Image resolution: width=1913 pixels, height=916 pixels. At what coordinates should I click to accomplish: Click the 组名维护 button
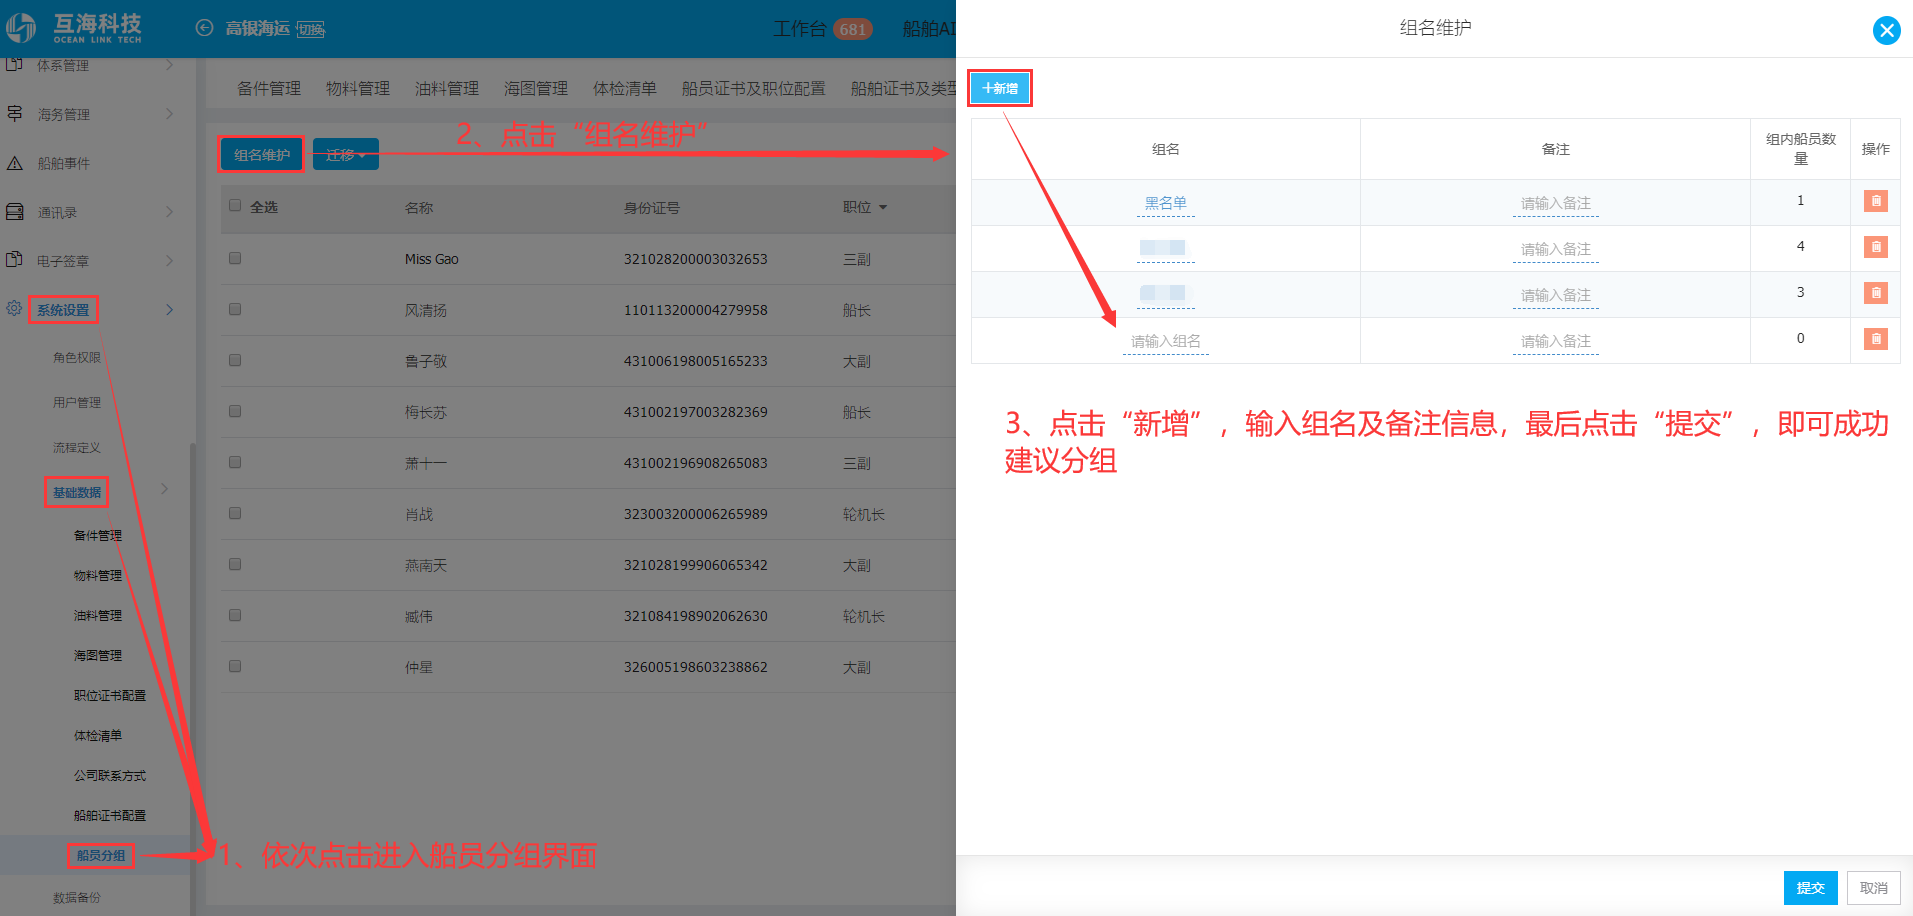(262, 154)
